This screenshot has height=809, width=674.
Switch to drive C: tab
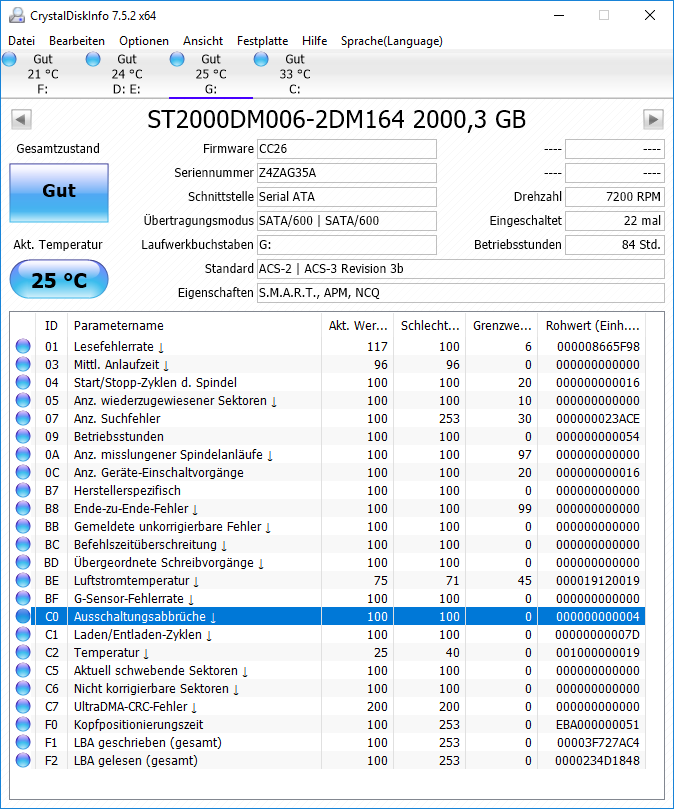pos(295,74)
